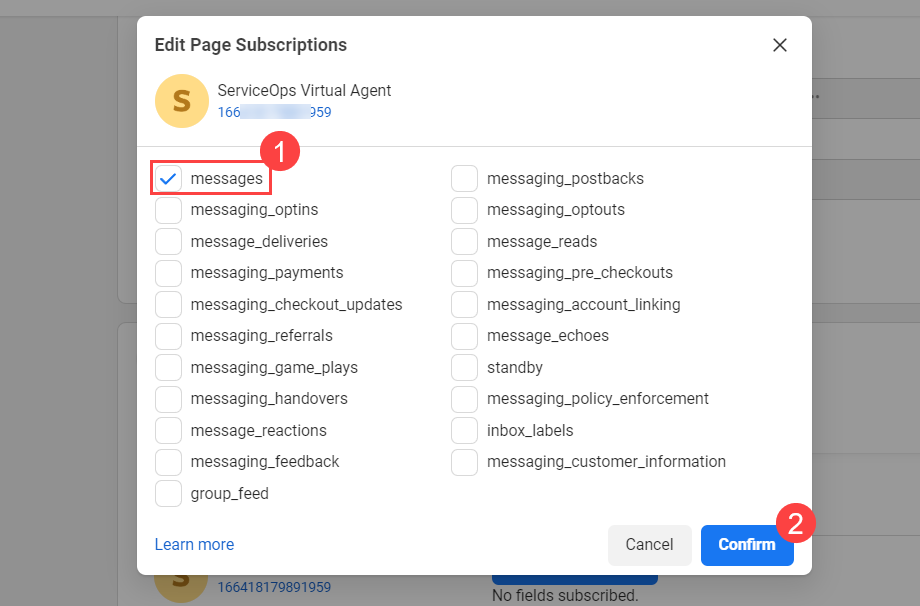
Task: Check messaging_checkout_updates
Action: (167, 304)
